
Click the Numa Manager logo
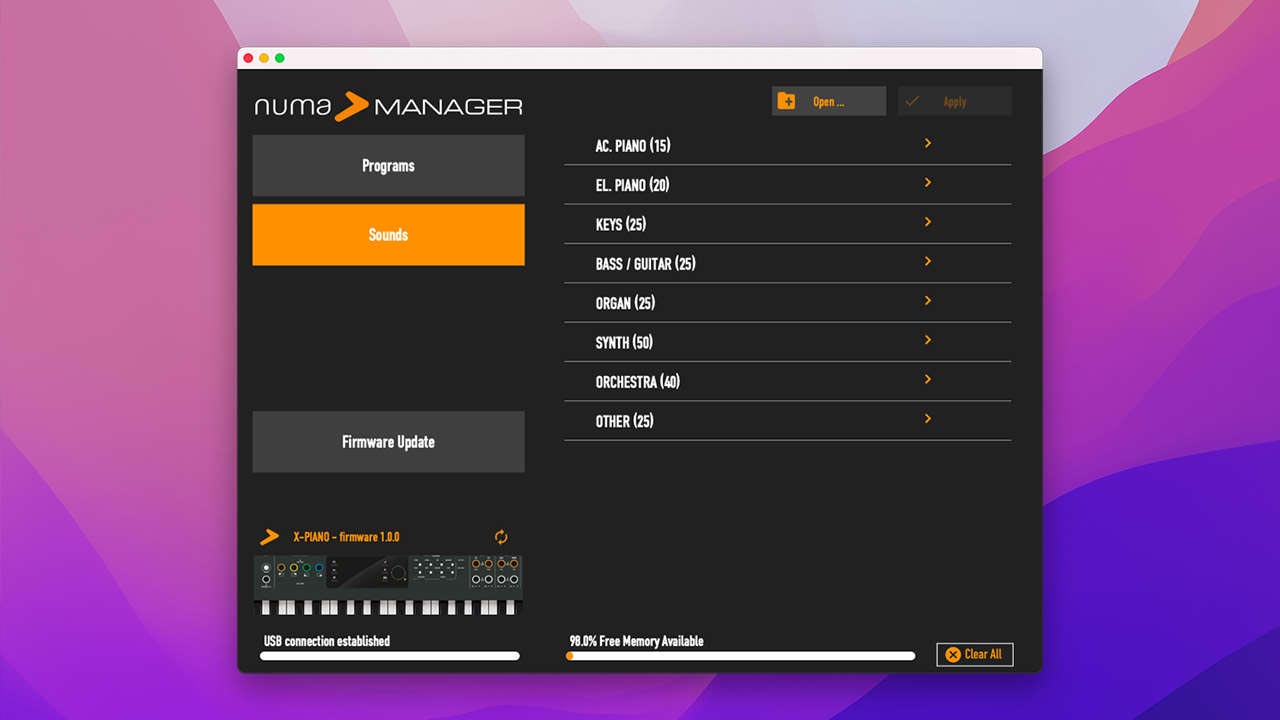[388, 106]
